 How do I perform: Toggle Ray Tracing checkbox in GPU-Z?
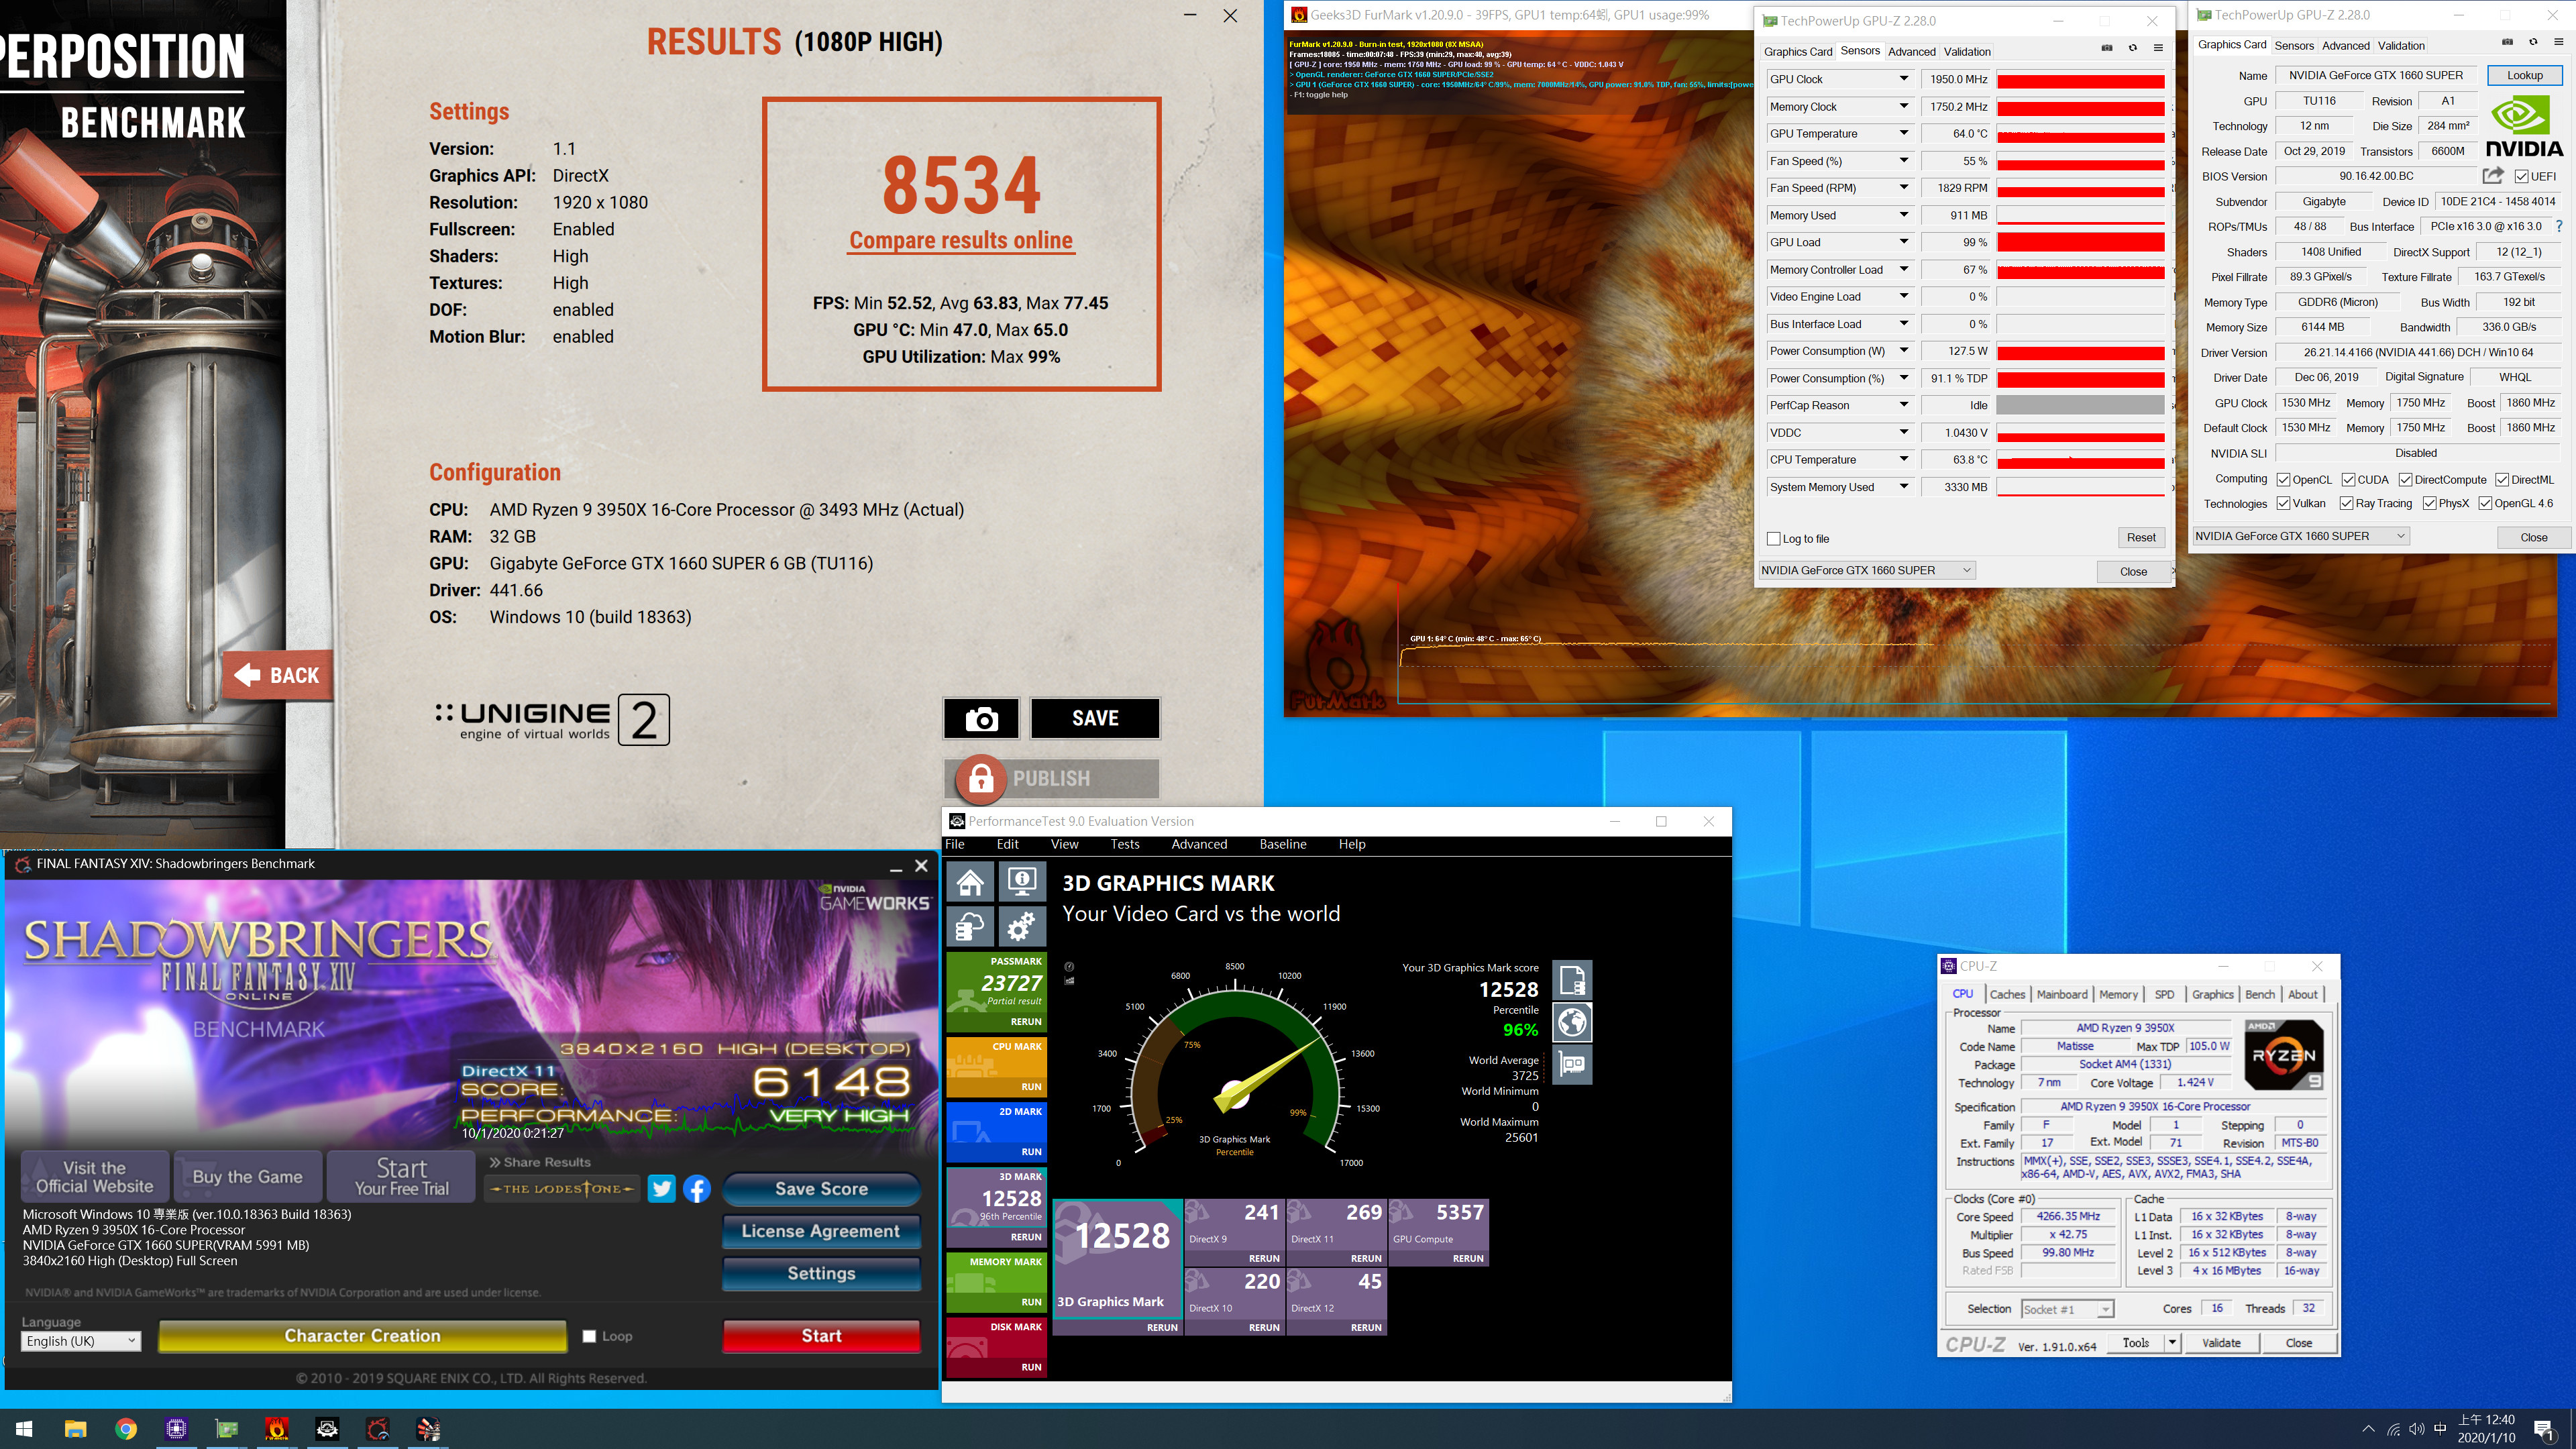[2346, 504]
